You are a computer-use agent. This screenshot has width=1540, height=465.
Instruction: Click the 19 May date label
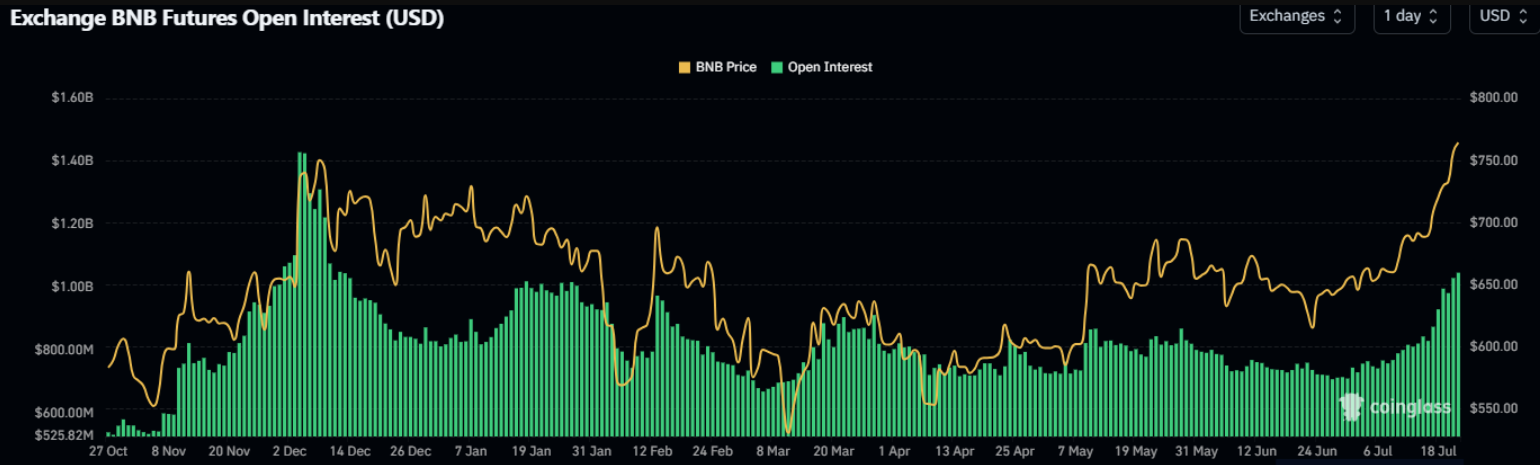[1134, 452]
